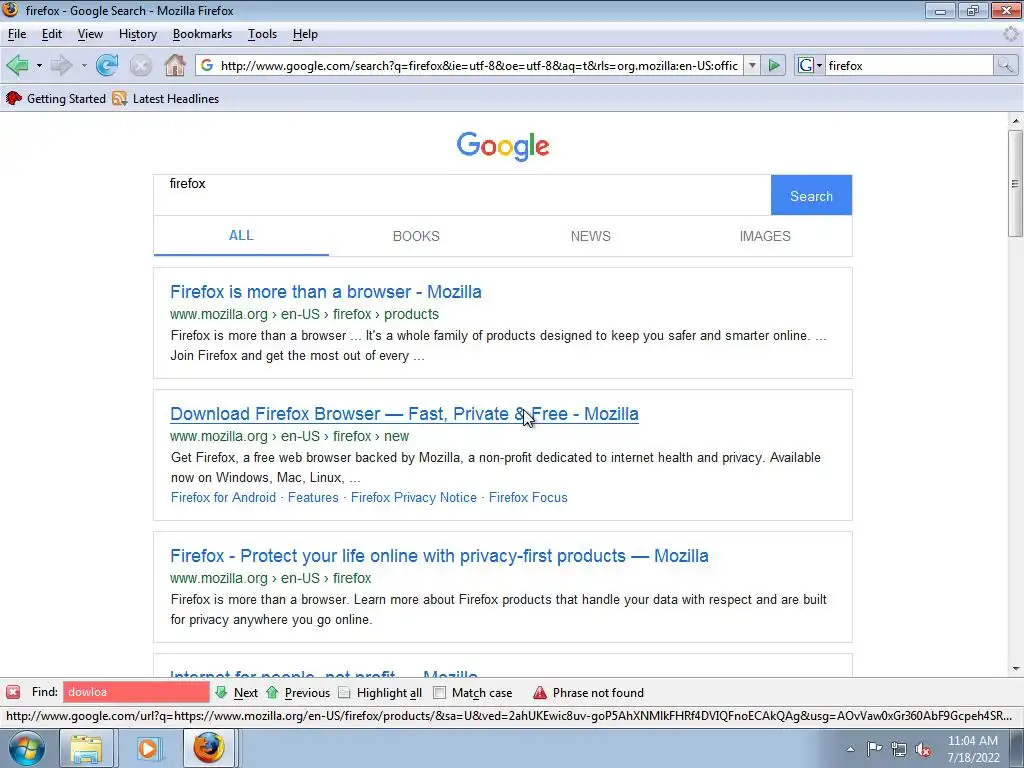This screenshot has width=1024, height=768.
Task: Reload the current page
Action: click(107, 65)
